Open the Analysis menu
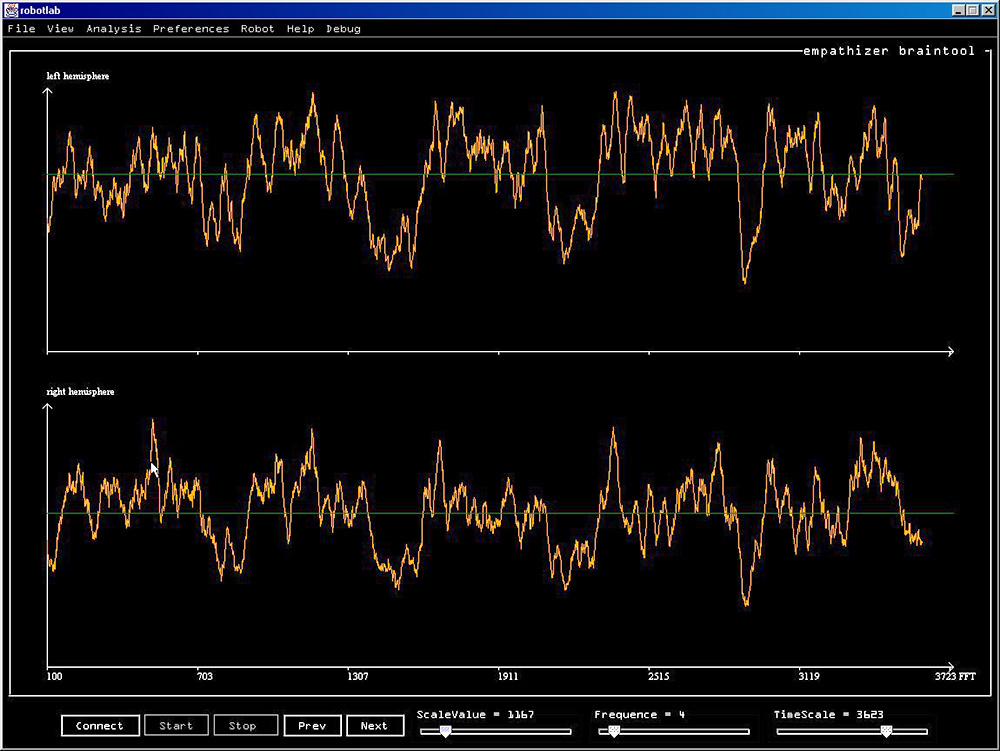 pos(114,29)
